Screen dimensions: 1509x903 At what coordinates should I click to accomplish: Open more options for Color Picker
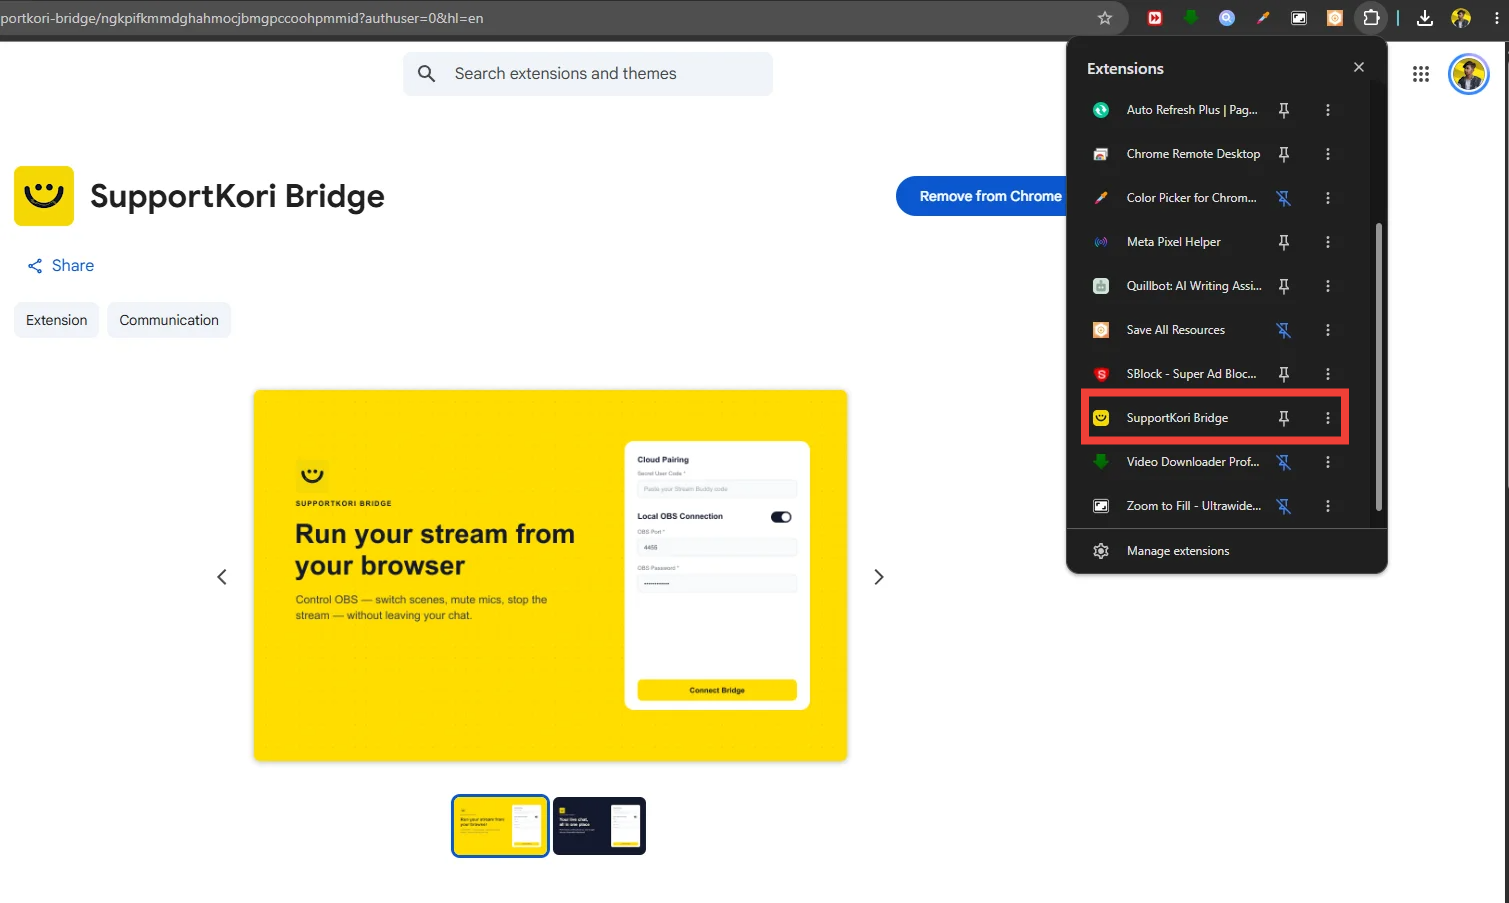[x=1328, y=198]
